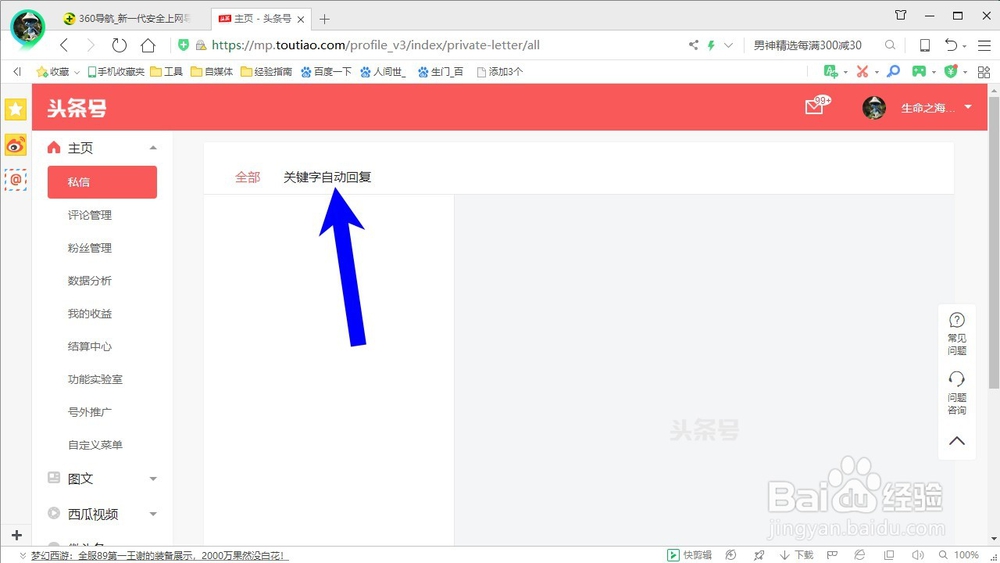Open the browser home page
Screen dimensions: 1000x563
click(x=148, y=45)
